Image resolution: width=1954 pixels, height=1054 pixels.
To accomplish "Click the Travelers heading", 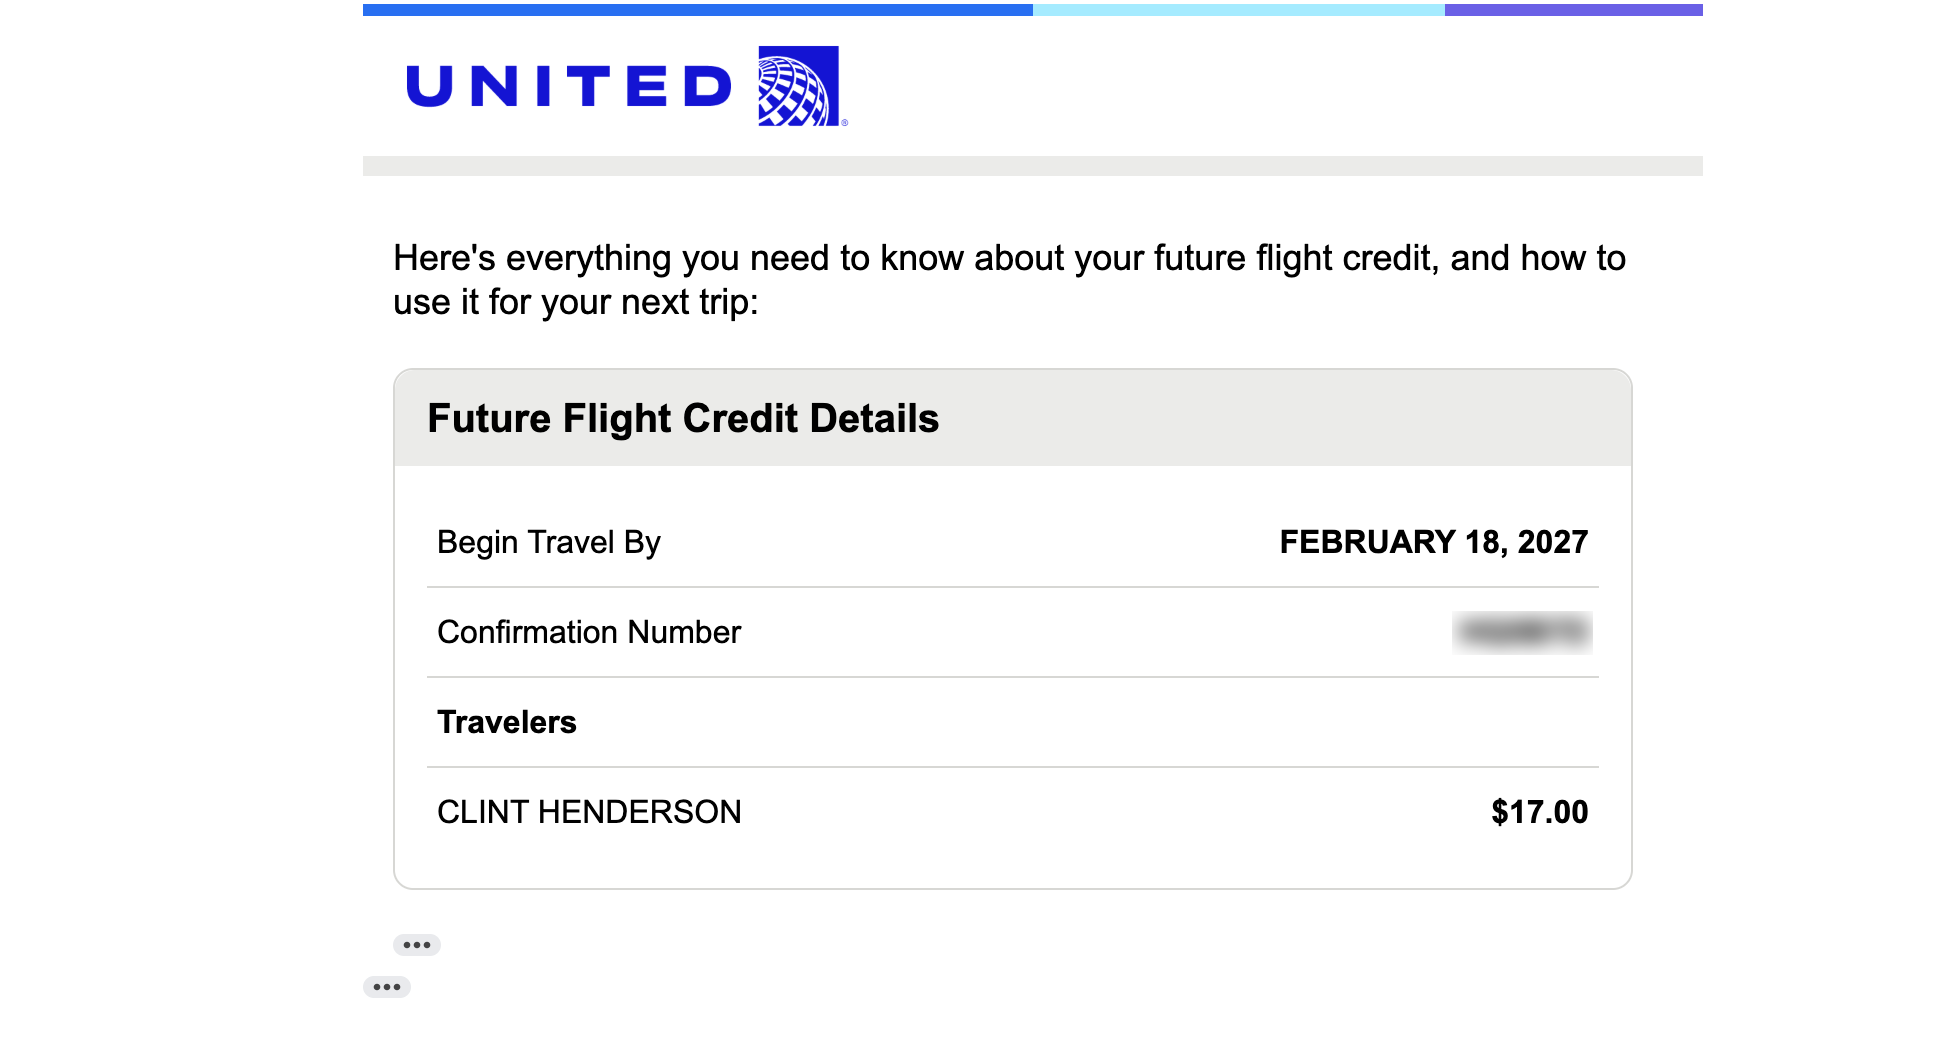I will pyautogui.click(x=507, y=722).
